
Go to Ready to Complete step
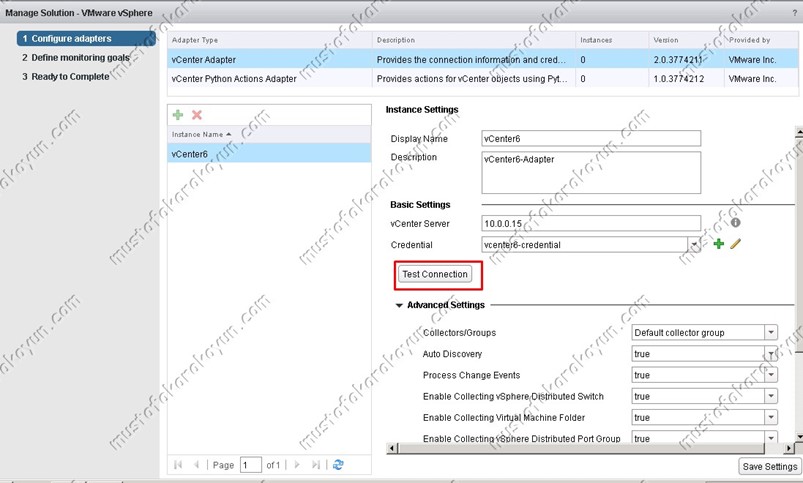[x=65, y=76]
